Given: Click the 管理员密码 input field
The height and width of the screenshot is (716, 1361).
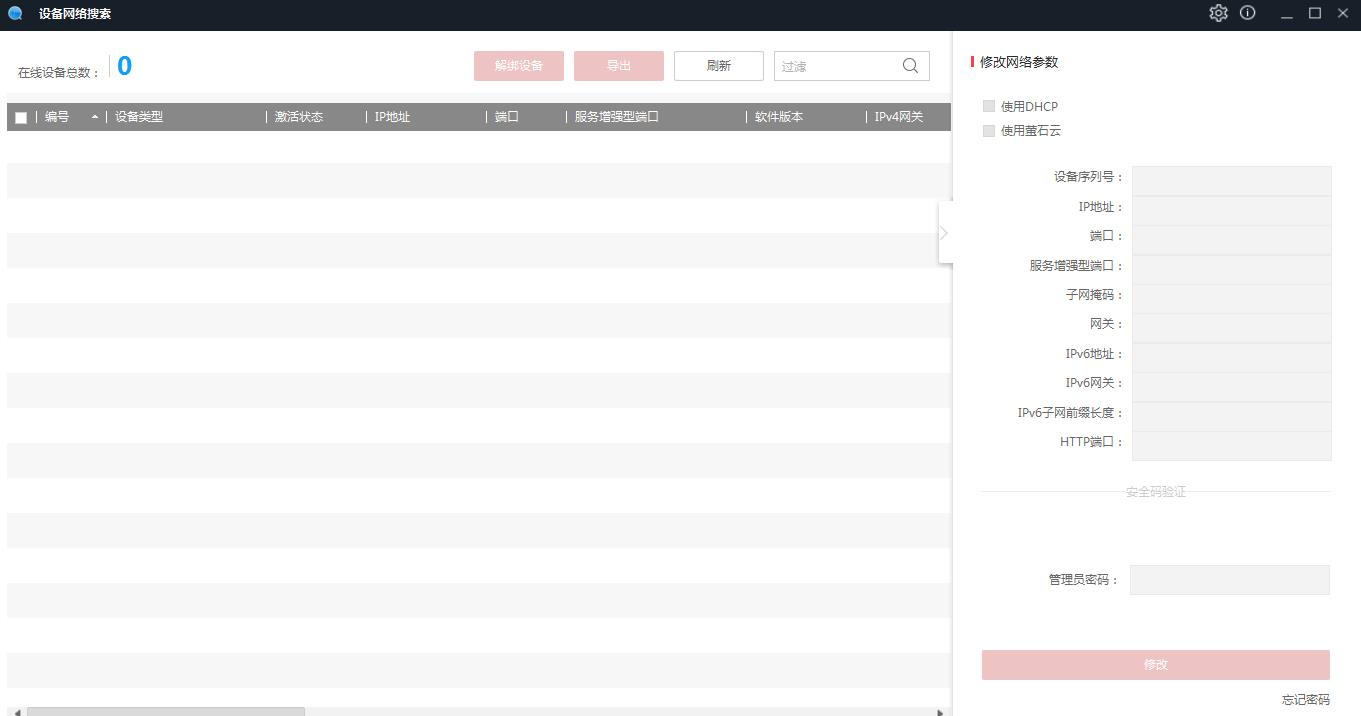Looking at the screenshot, I should 1230,580.
